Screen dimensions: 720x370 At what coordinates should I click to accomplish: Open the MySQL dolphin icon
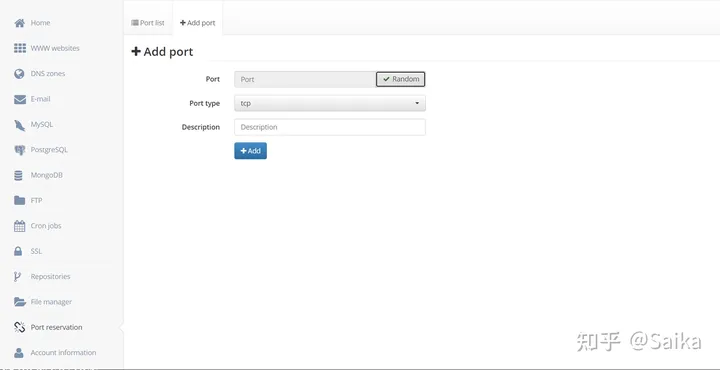point(19,124)
